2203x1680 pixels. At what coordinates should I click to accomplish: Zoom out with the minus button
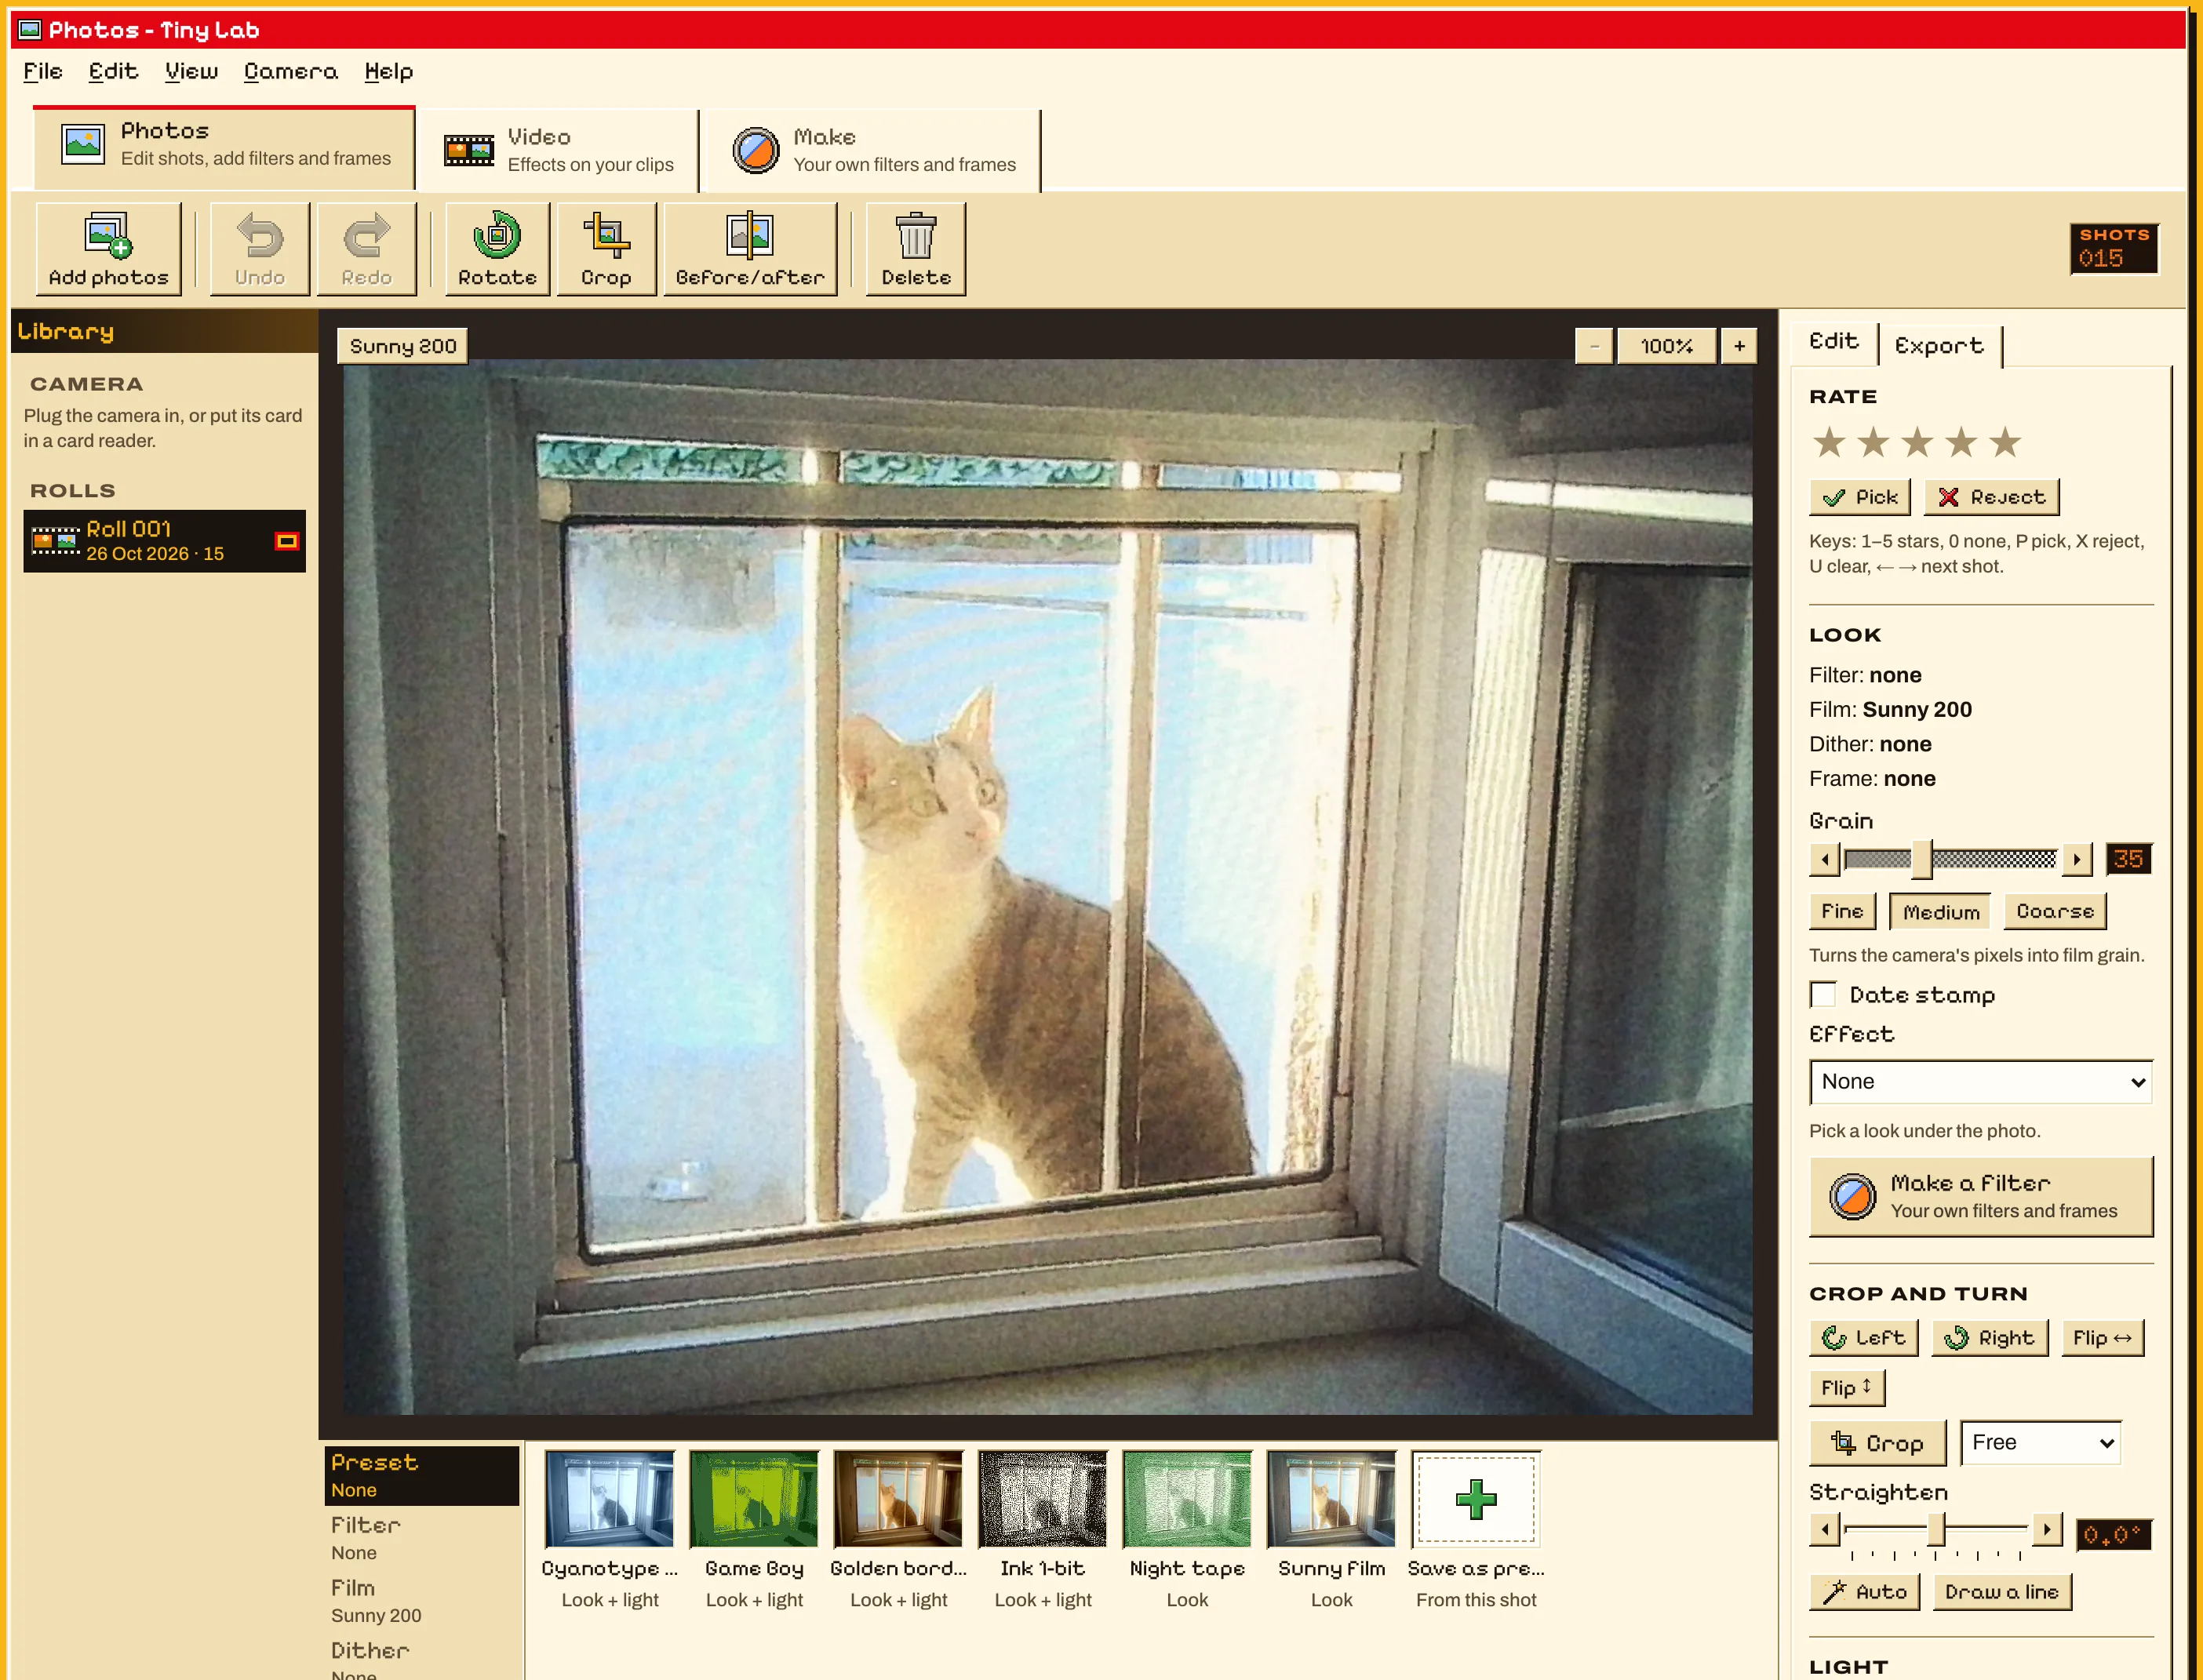click(x=1594, y=346)
